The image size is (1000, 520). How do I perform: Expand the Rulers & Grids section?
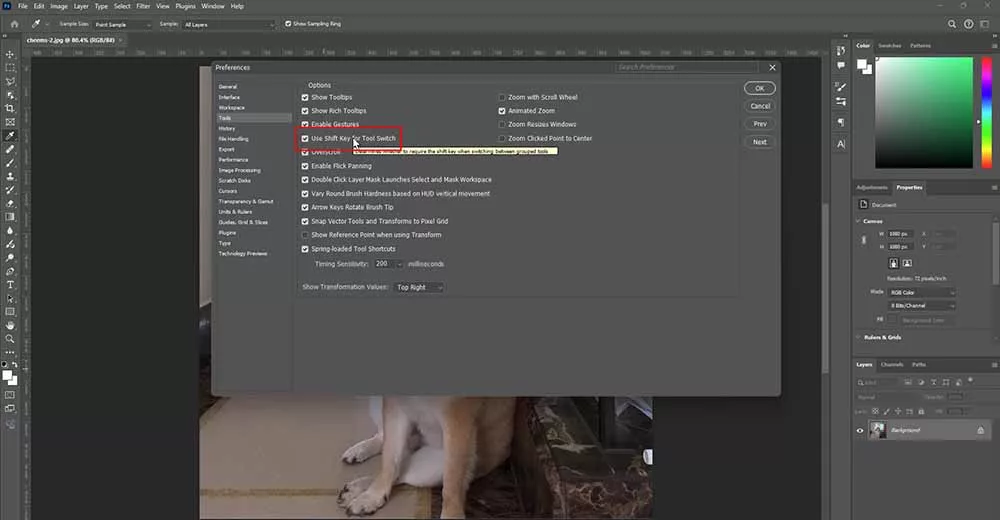point(858,337)
